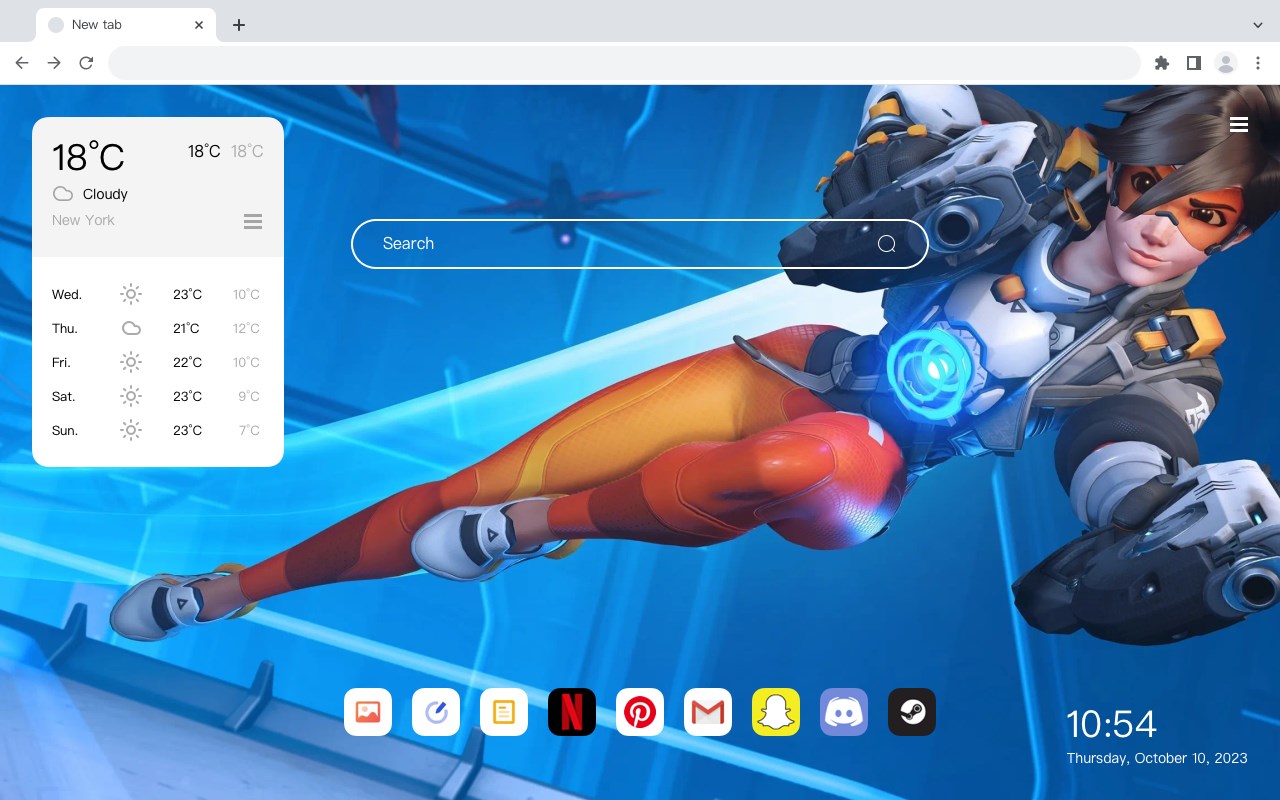Open the Discord shortcut
Screen dimensions: 1280x800
point(844,712)
